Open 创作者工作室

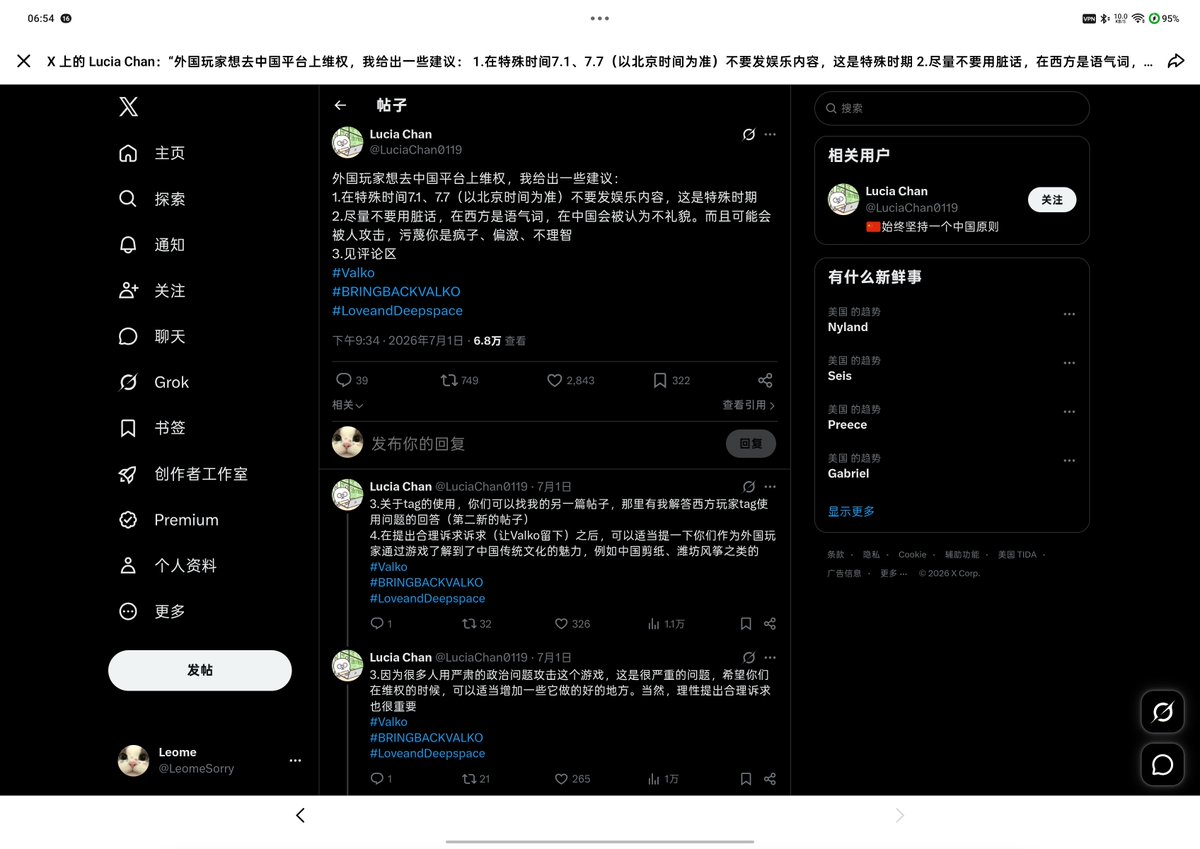pos(184,474)
